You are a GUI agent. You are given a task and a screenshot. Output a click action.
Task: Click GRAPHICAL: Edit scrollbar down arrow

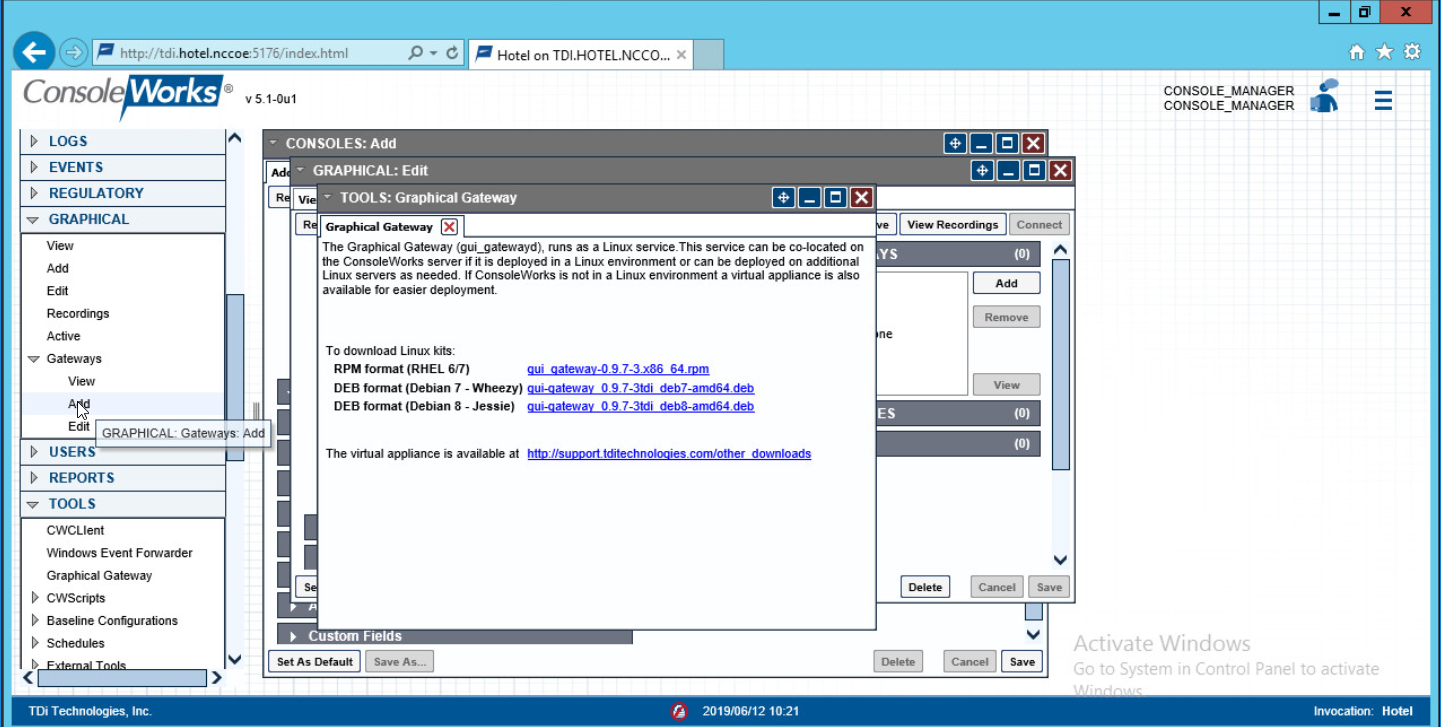click(x=1060, y=561)
